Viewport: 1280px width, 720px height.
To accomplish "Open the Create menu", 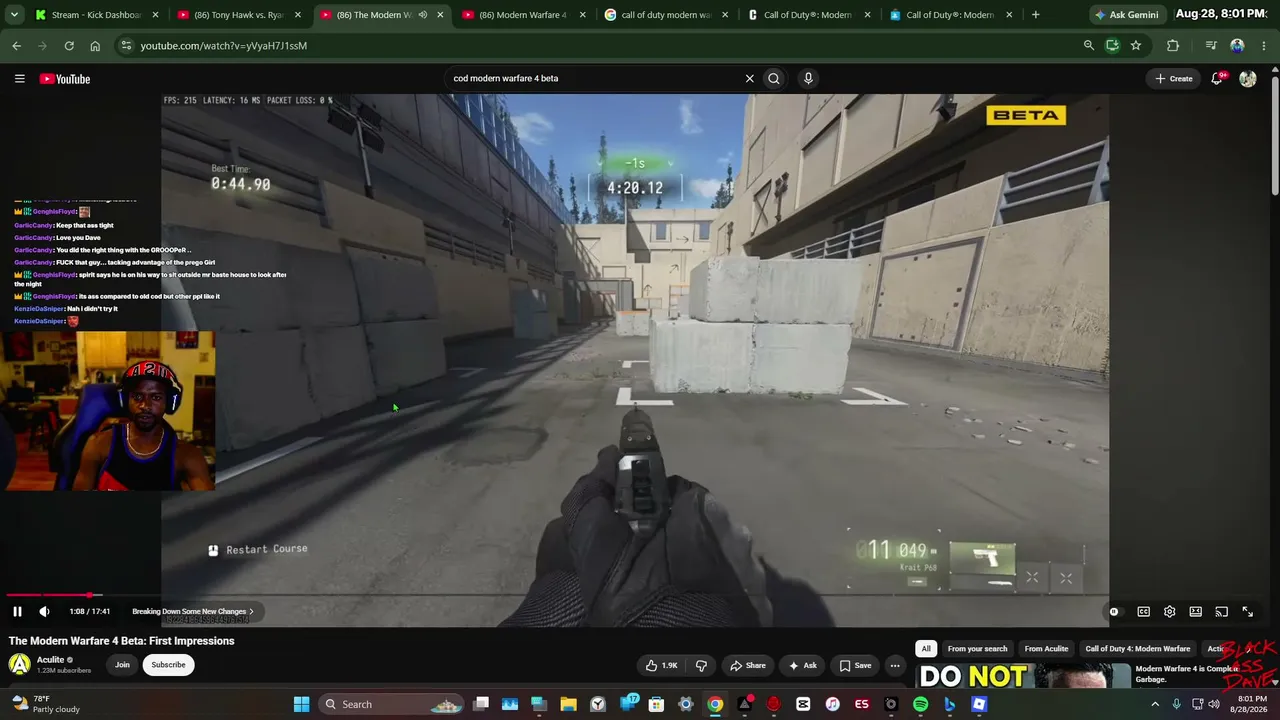I will pos(1173,79).
